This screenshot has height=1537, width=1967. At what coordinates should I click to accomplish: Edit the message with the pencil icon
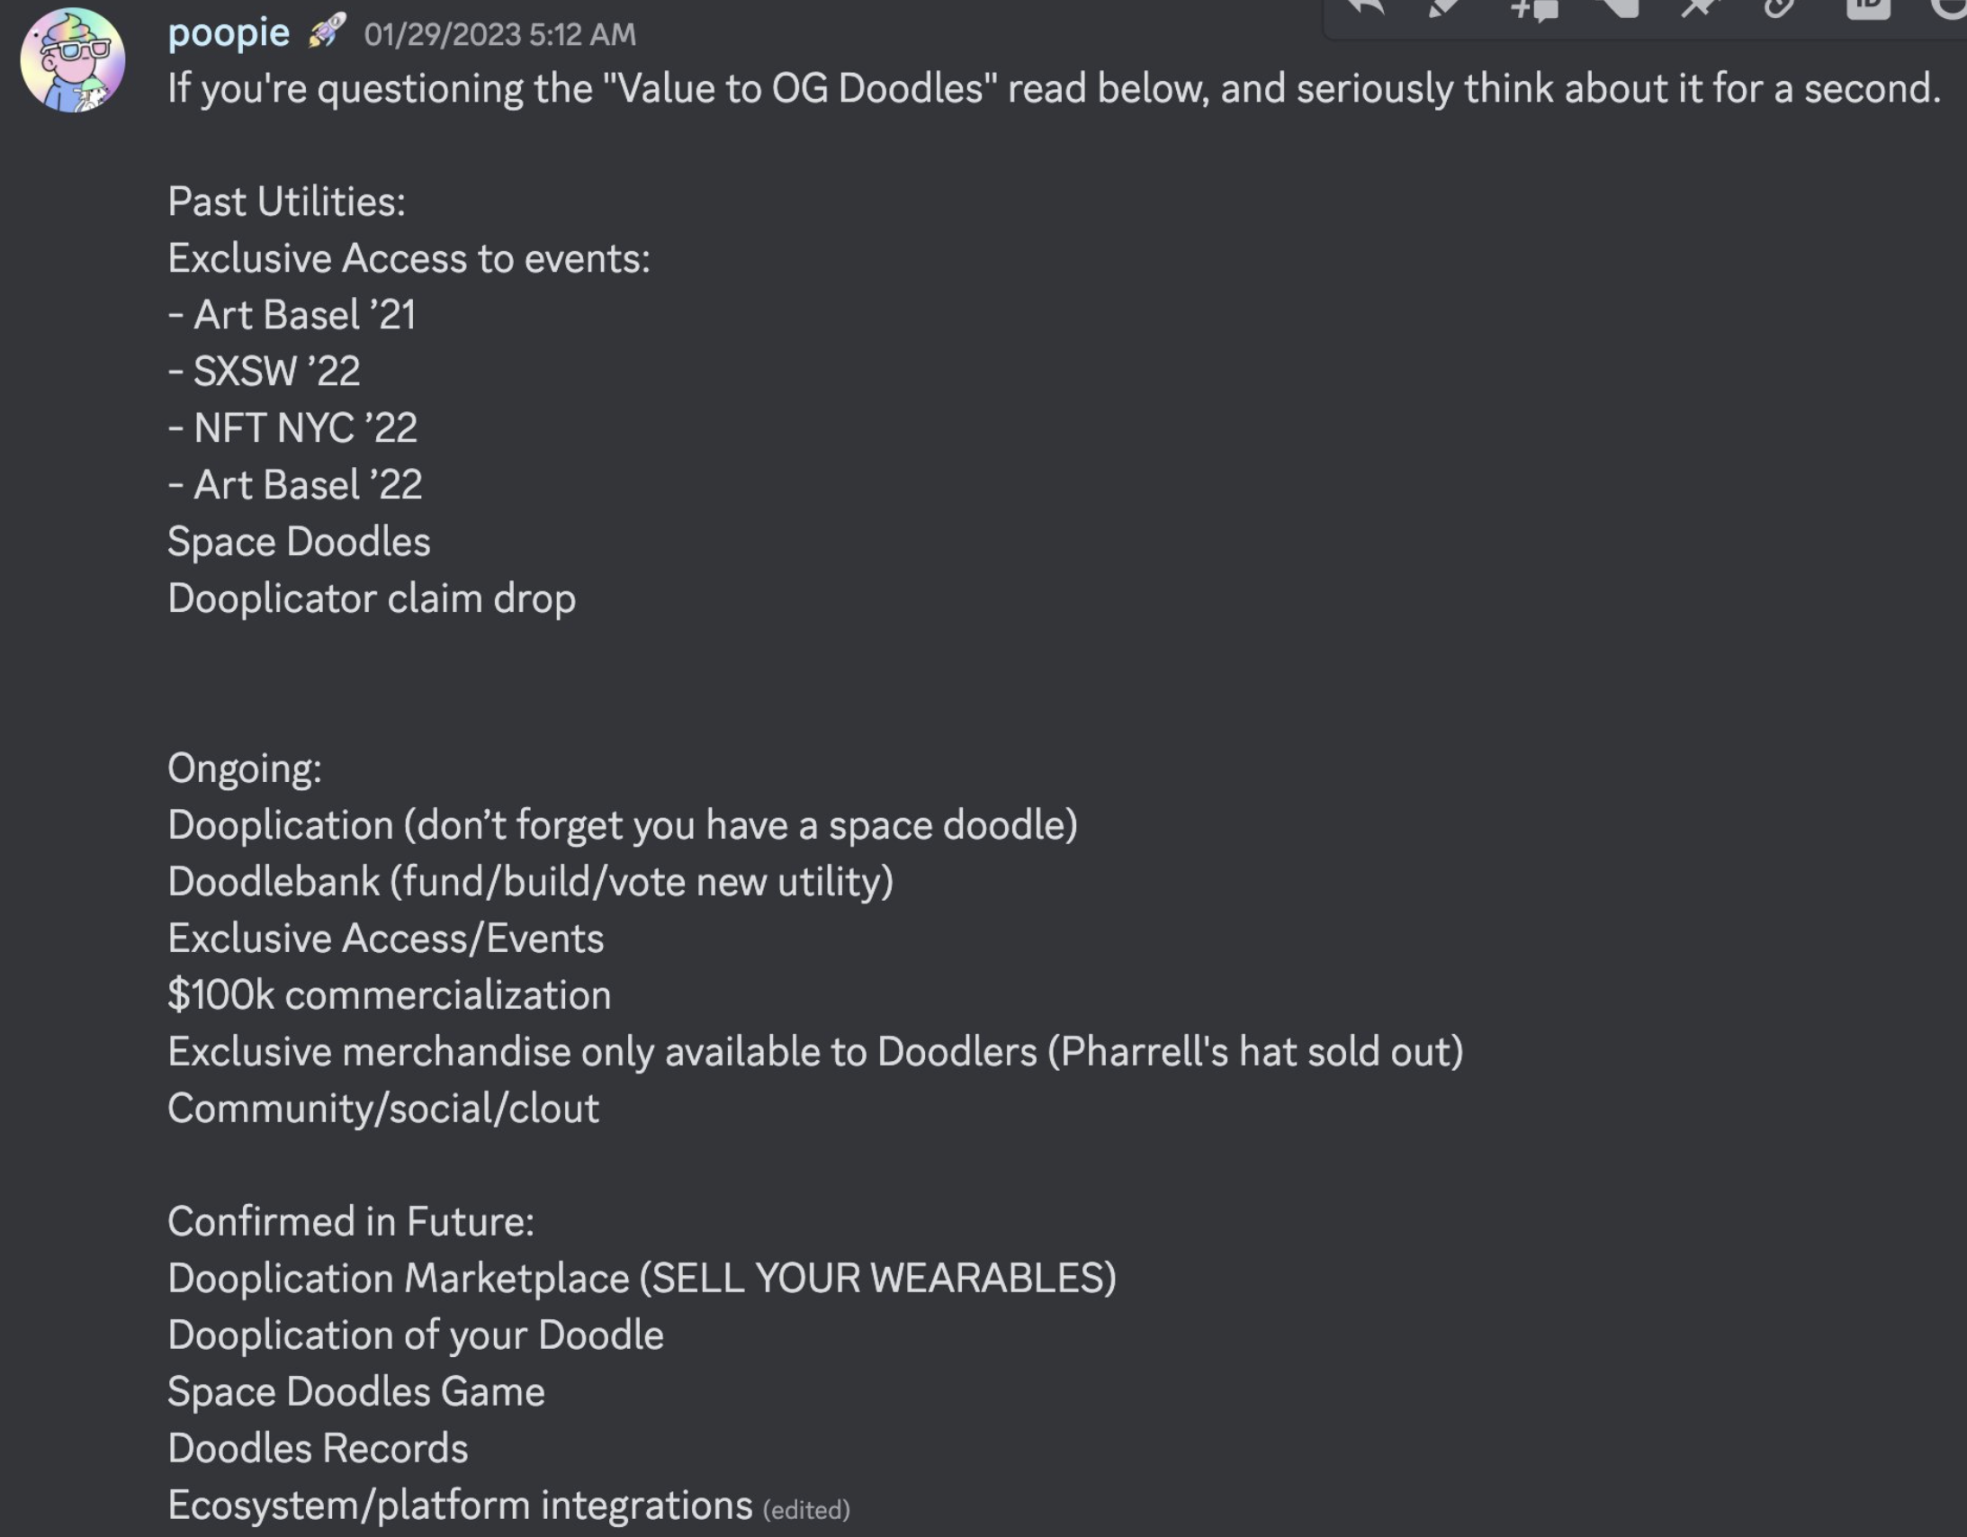[1444, 10]
